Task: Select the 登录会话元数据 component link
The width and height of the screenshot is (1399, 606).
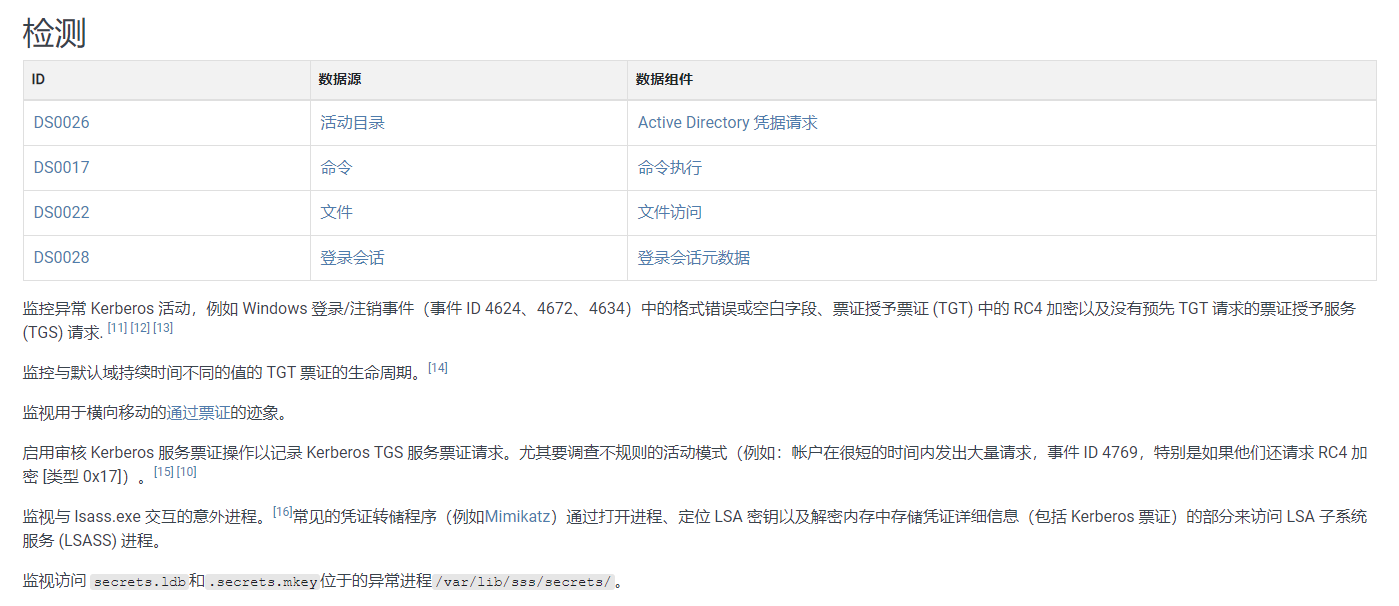Action: 694,258
